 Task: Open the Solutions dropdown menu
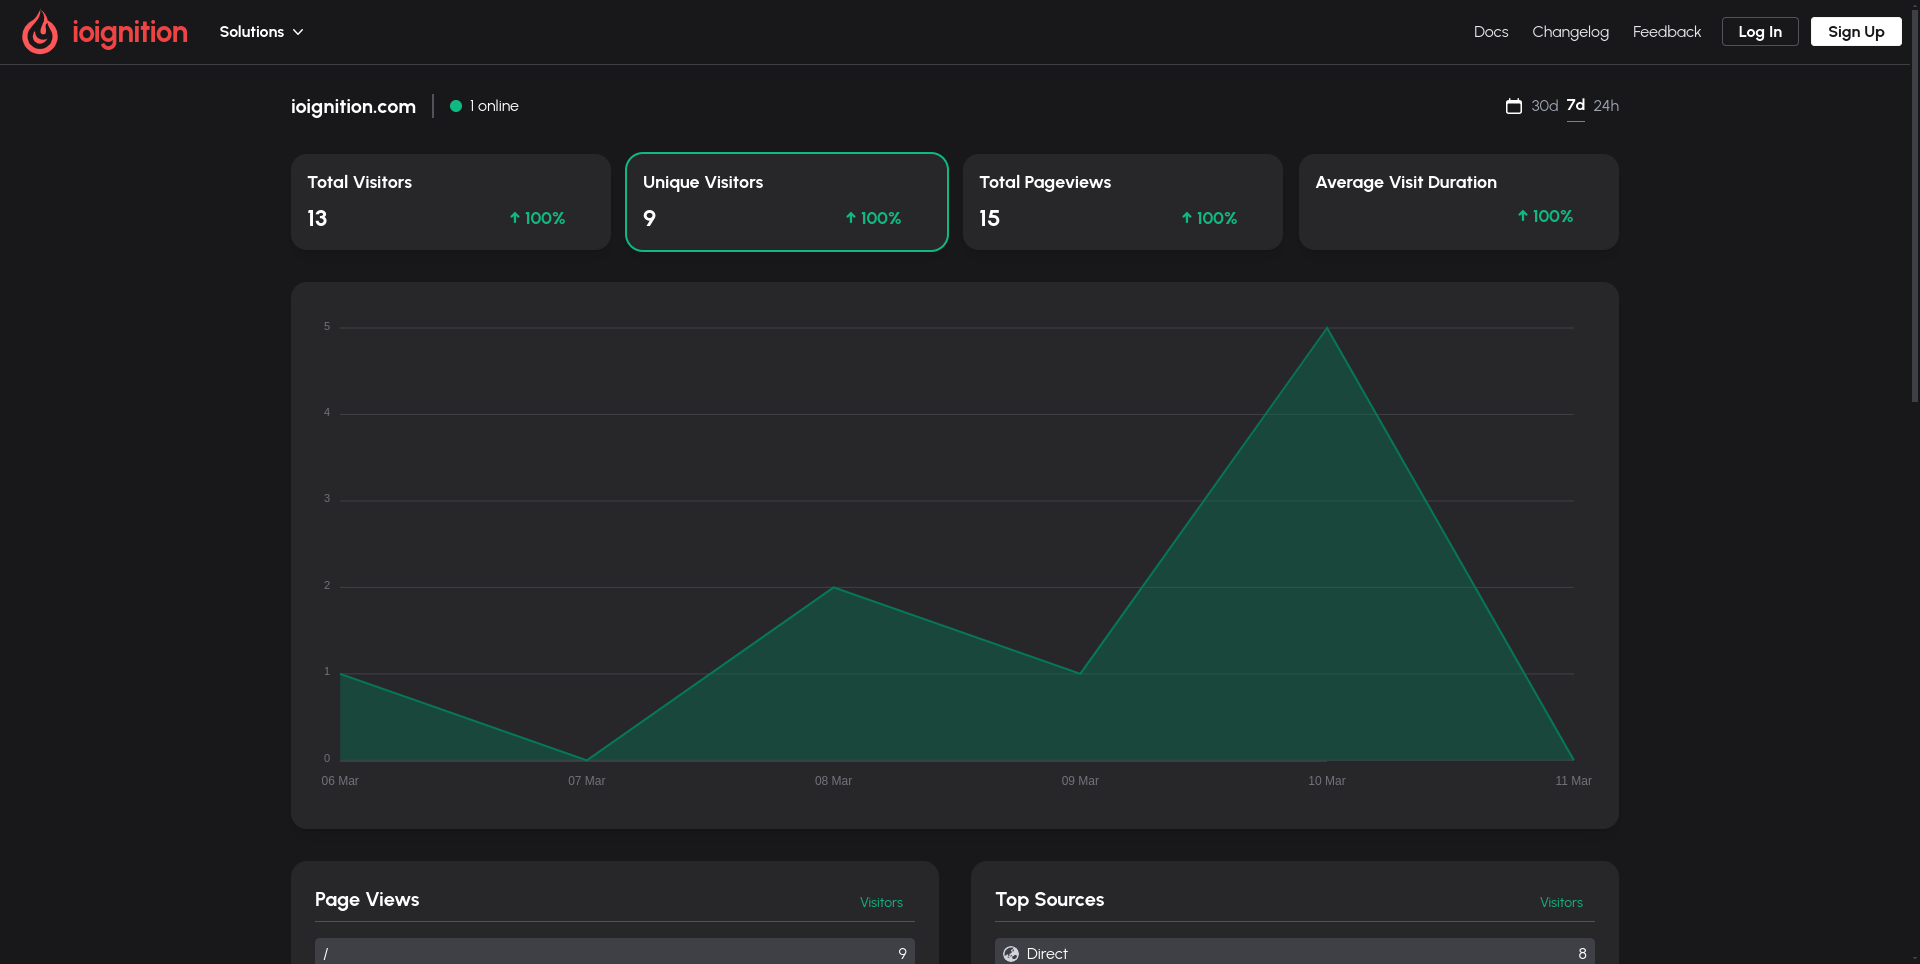coord(260,31)
